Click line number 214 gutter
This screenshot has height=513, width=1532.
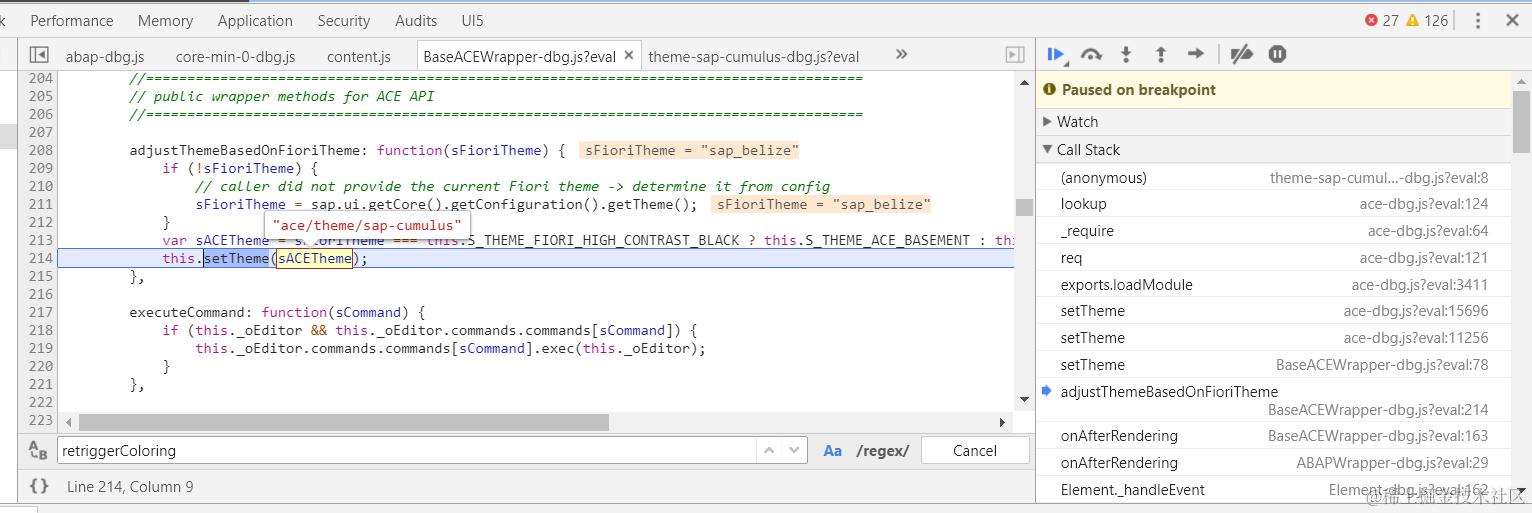[41, 258]
